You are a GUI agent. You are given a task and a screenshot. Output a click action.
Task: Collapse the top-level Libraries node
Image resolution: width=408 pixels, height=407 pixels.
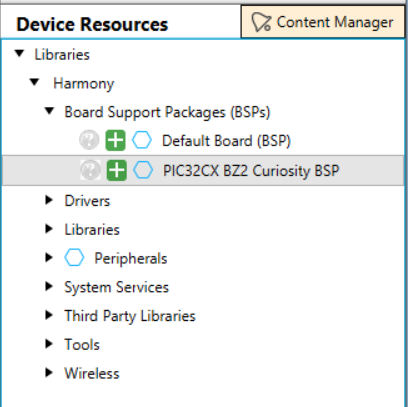pos(20,53)
